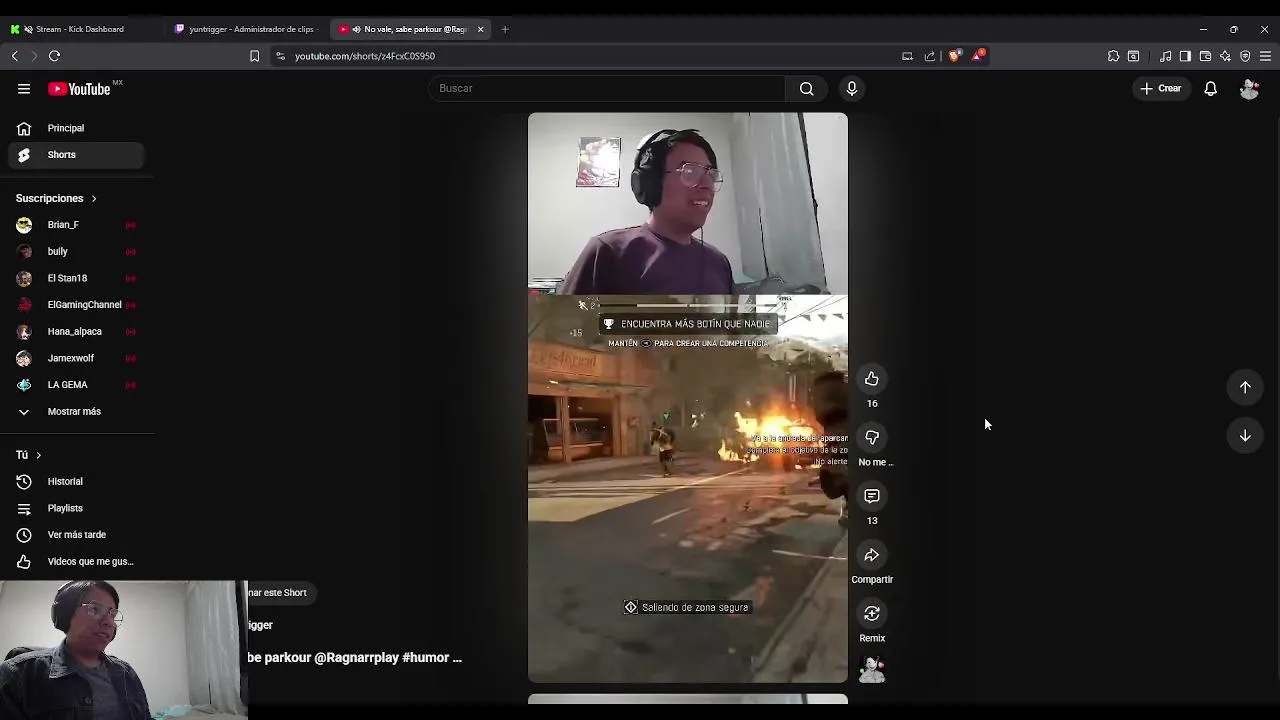Open the YouTube hamburger guide menu
1280x720 pixels.
tap(24, 89)
